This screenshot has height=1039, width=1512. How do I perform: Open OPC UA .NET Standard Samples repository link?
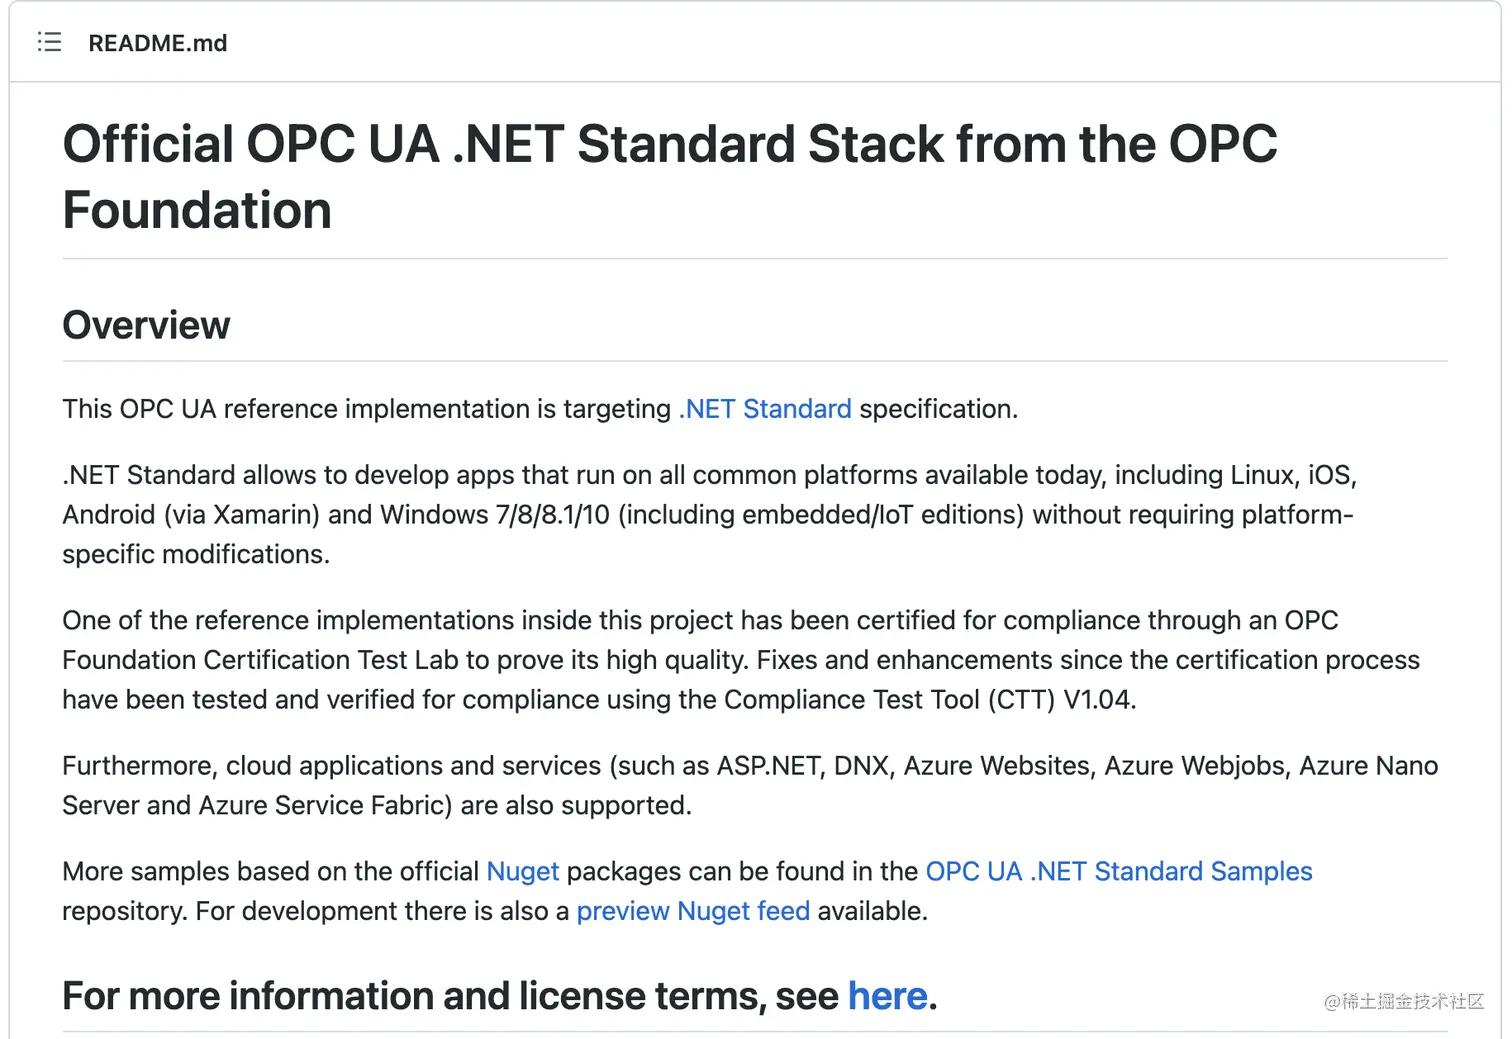click(x=1119, y=871)
